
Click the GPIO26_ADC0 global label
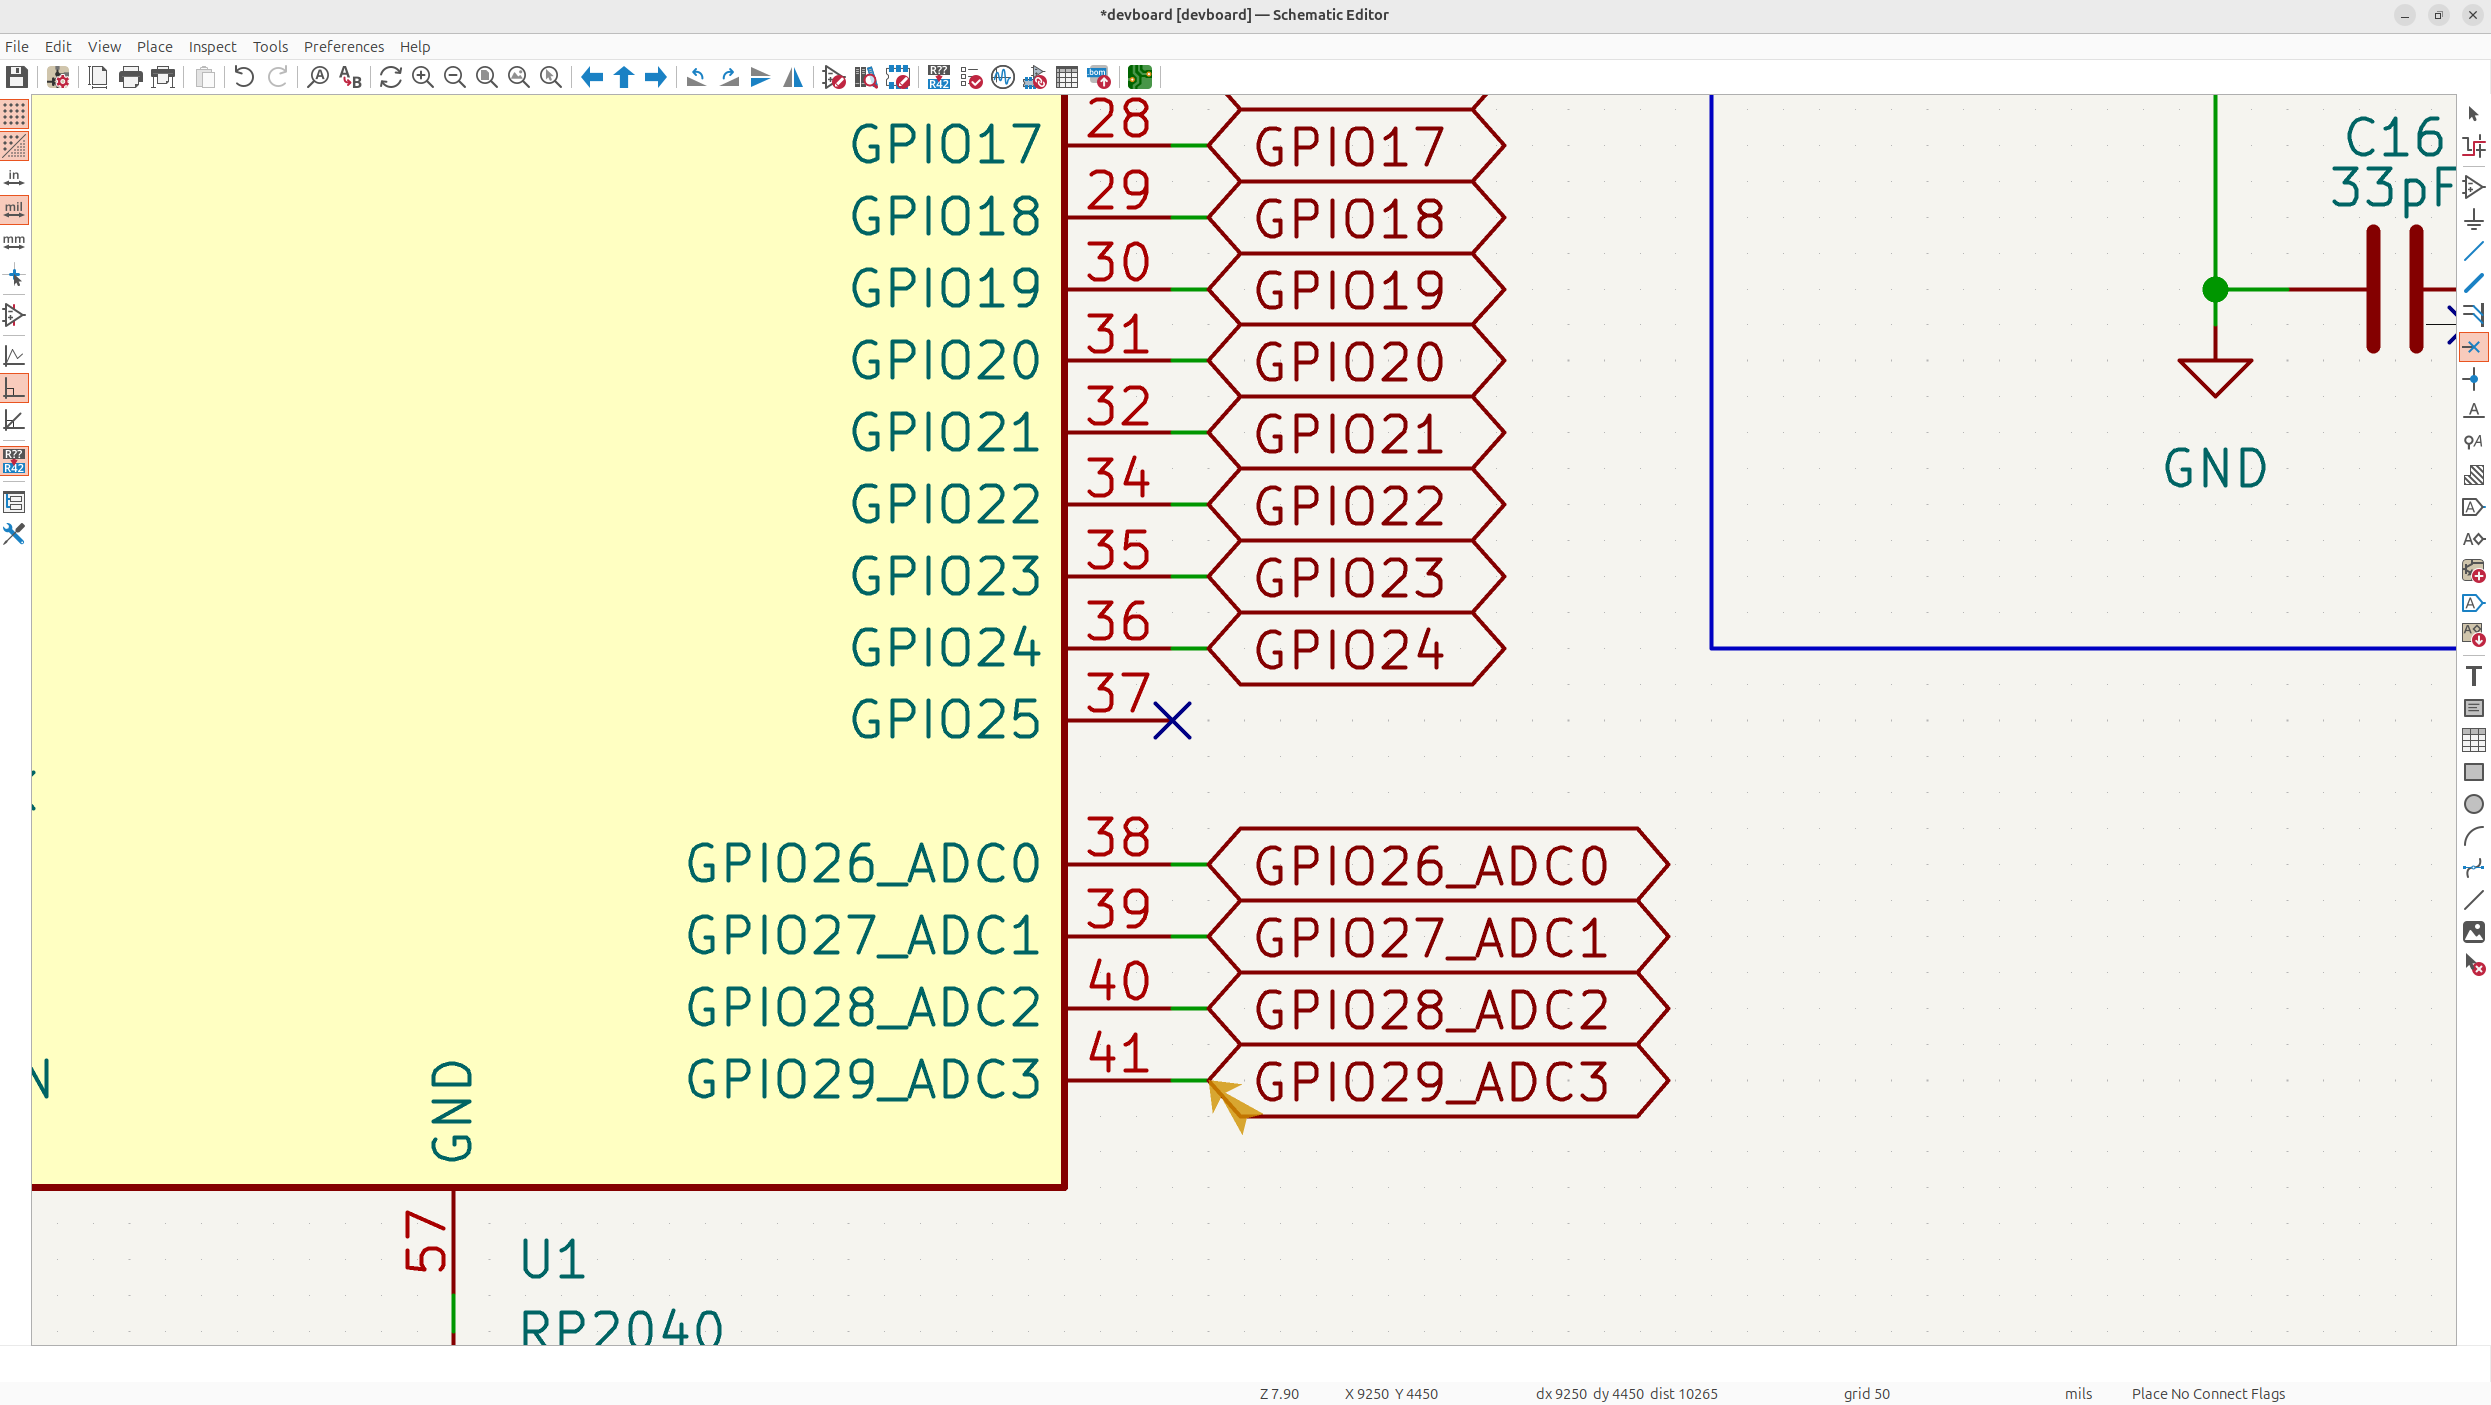[x=1430, y=865]
